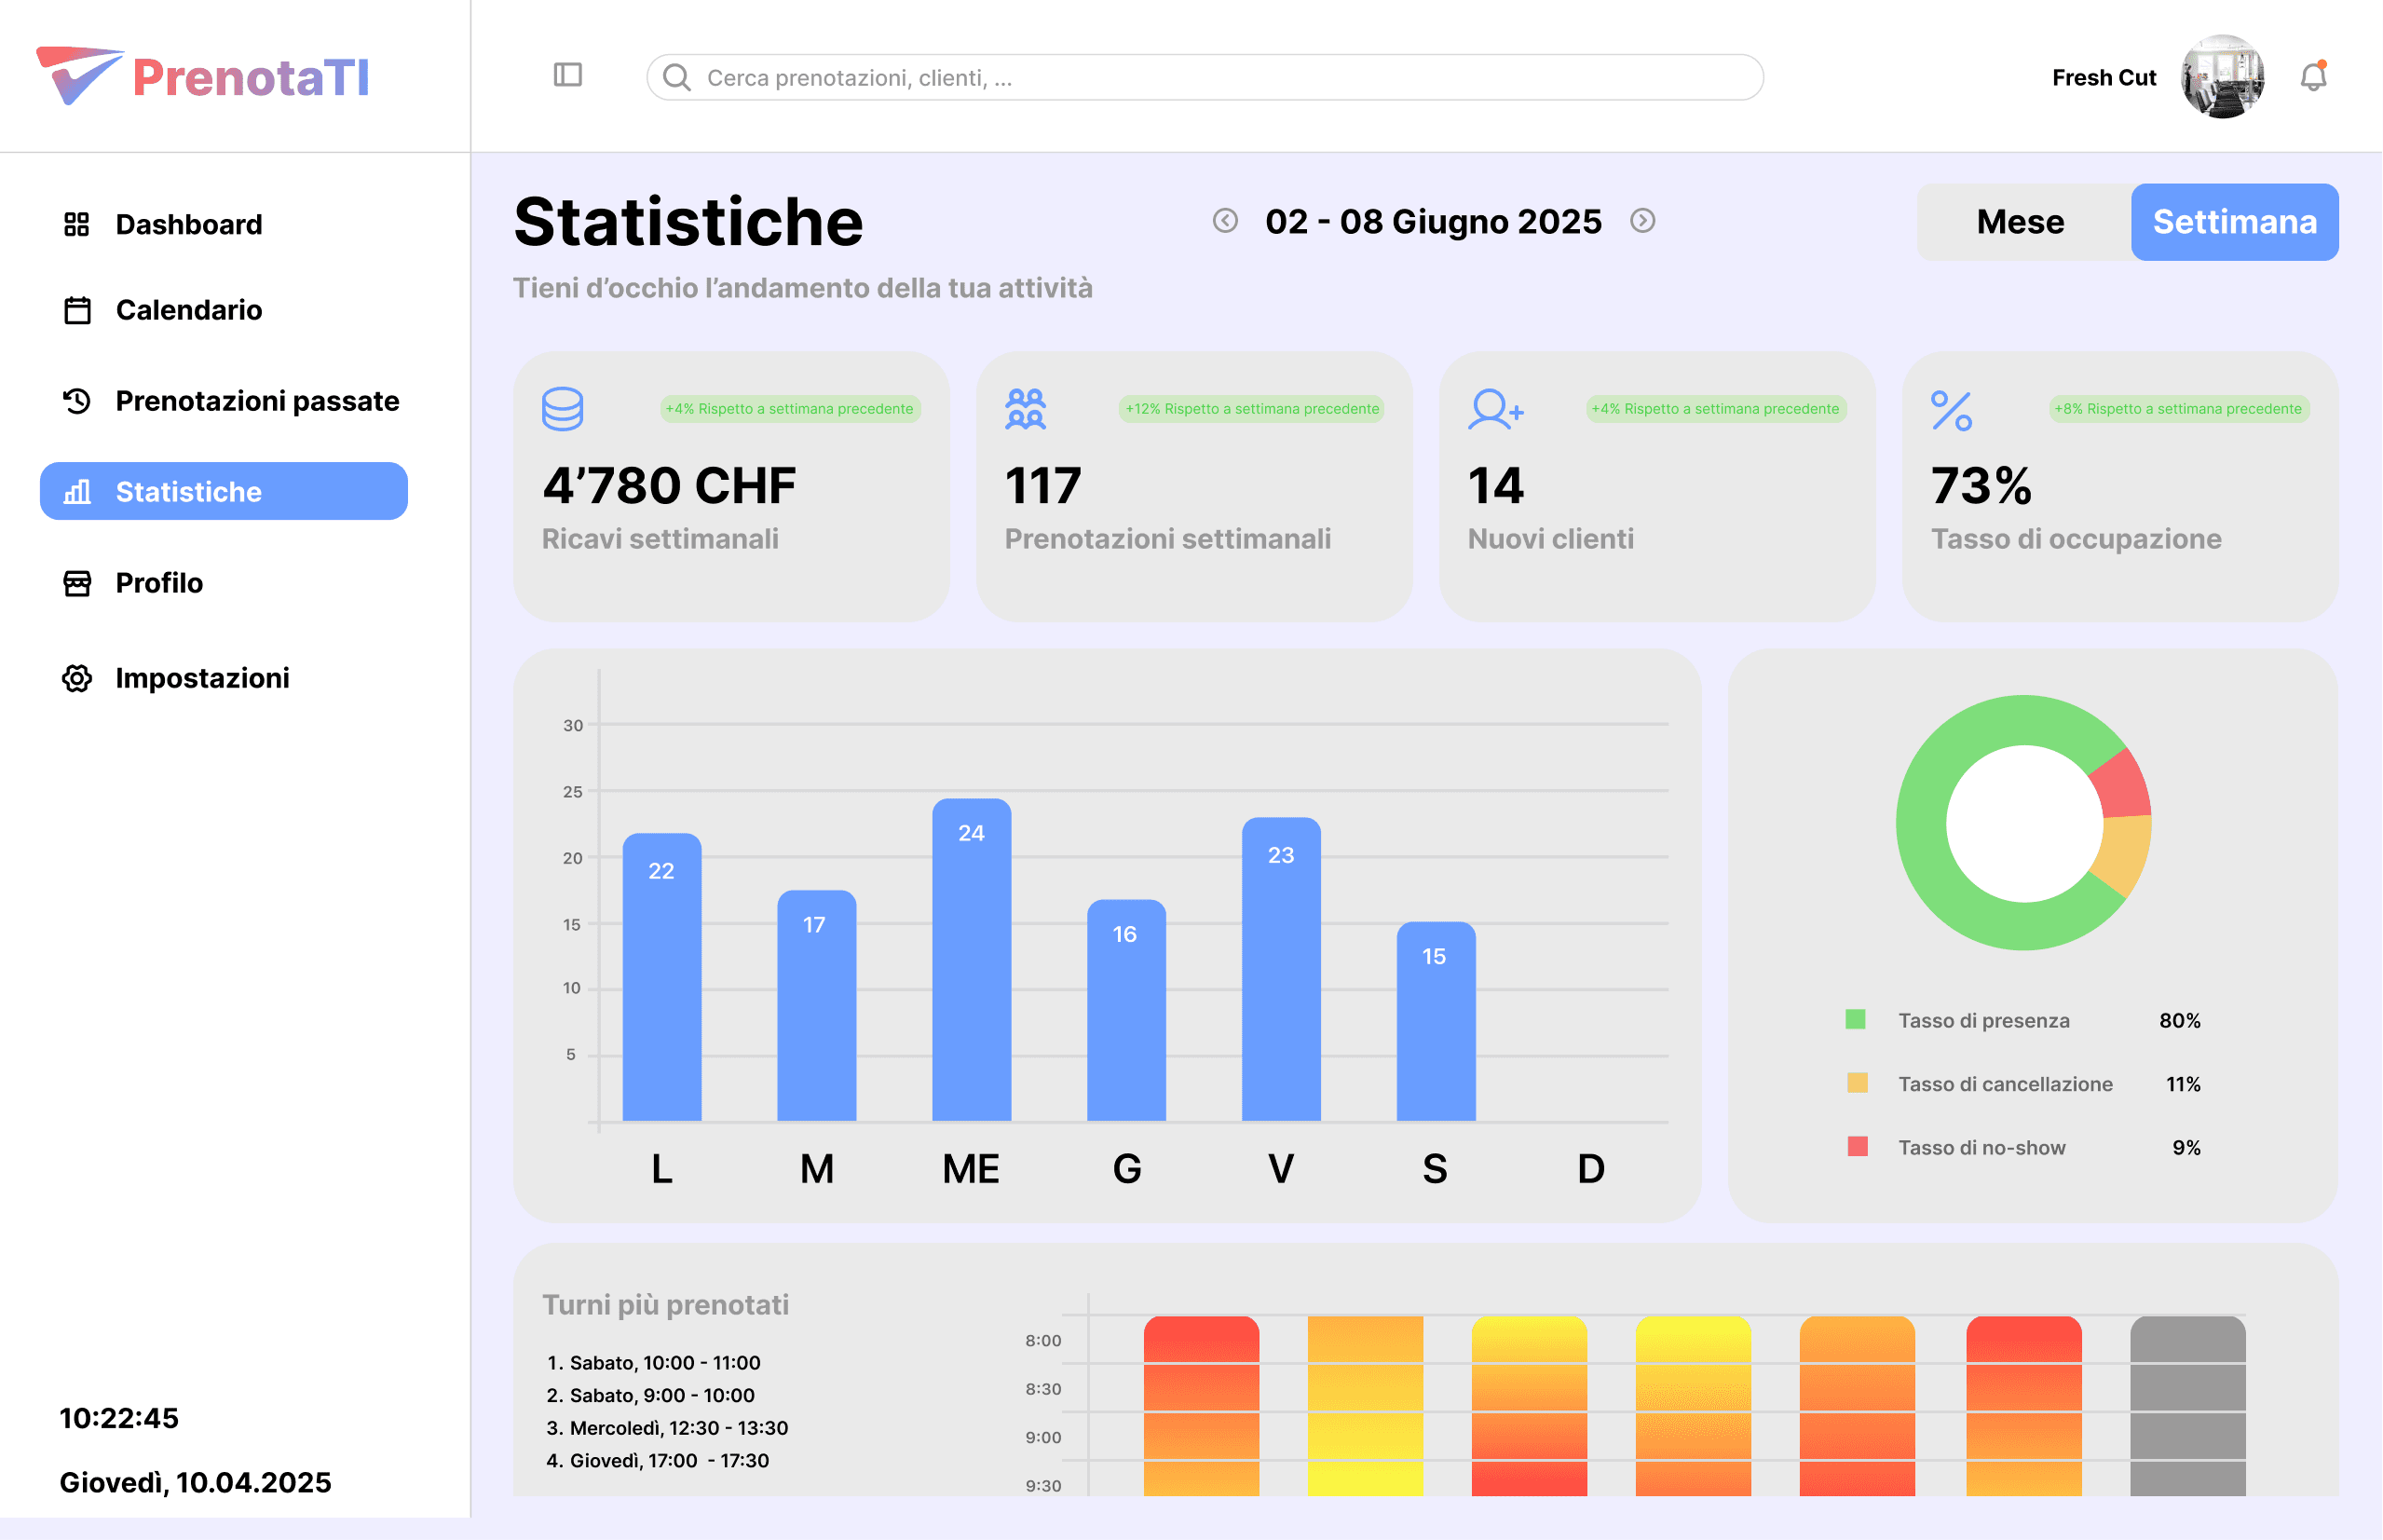Select the PrenotaTI logo
Viewport: 2383px width, 1540px height.
[202, 75]
